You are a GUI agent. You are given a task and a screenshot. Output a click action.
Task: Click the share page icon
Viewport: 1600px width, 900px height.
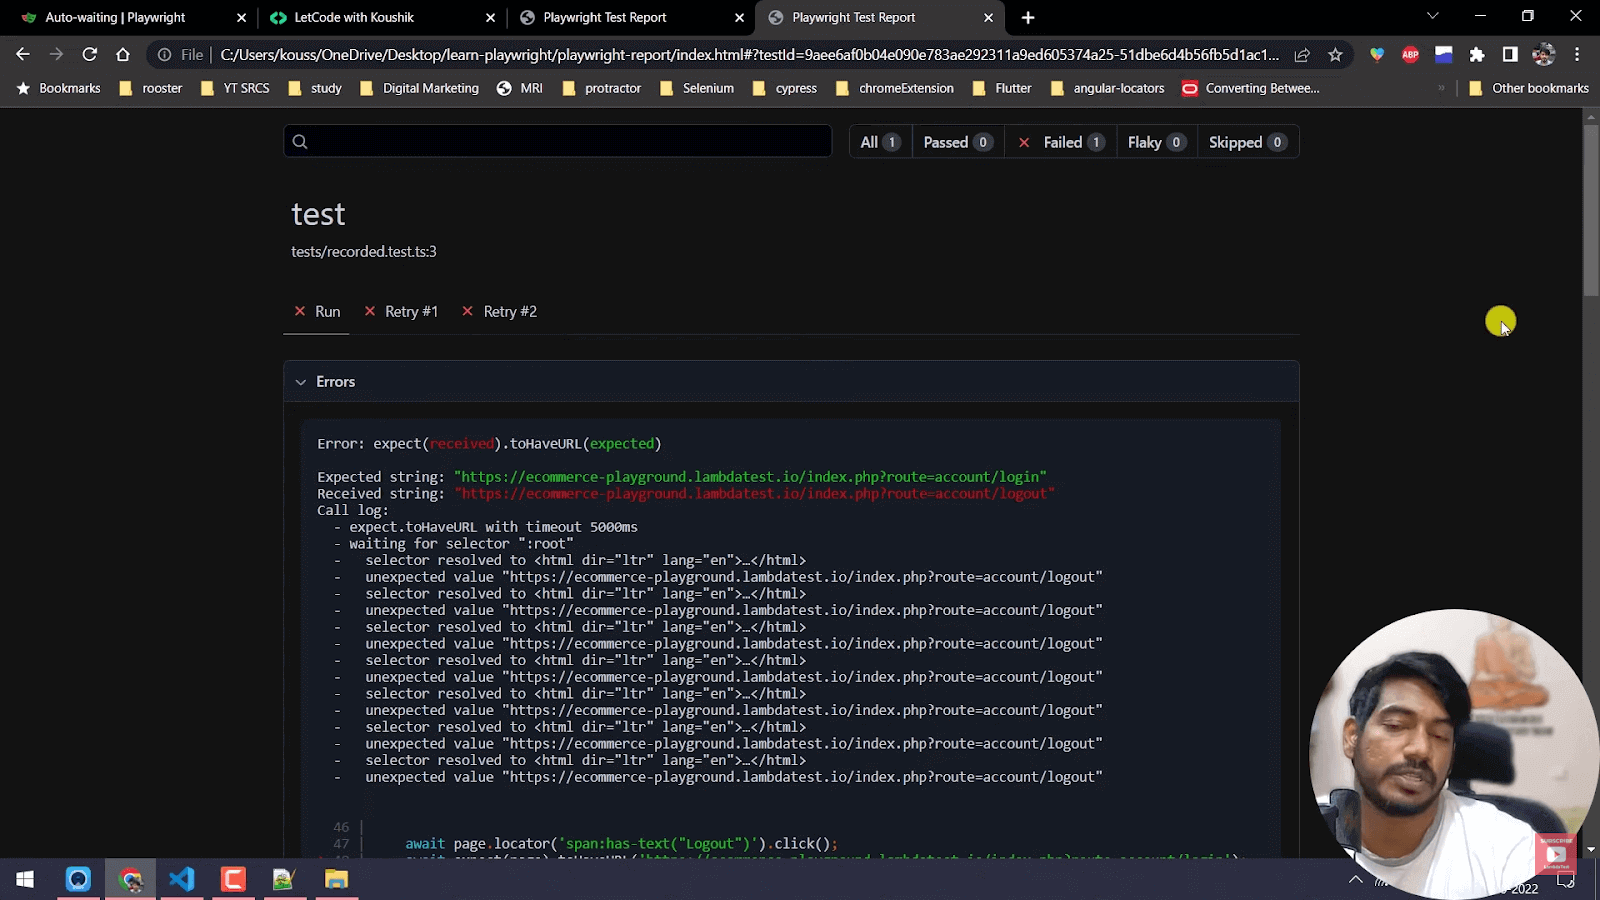[x=1302, y=55]
